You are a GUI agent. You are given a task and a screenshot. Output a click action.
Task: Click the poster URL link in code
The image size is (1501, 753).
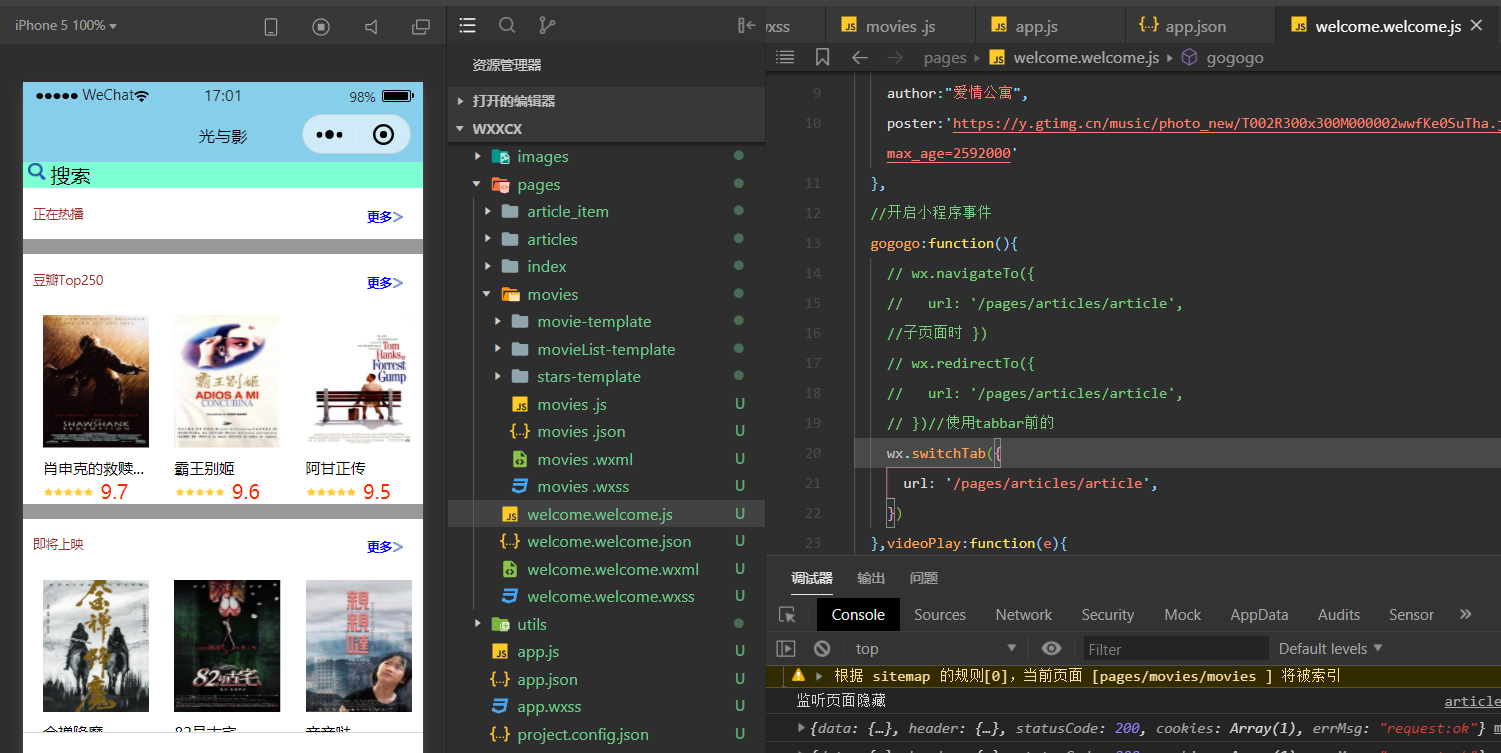1226,124
